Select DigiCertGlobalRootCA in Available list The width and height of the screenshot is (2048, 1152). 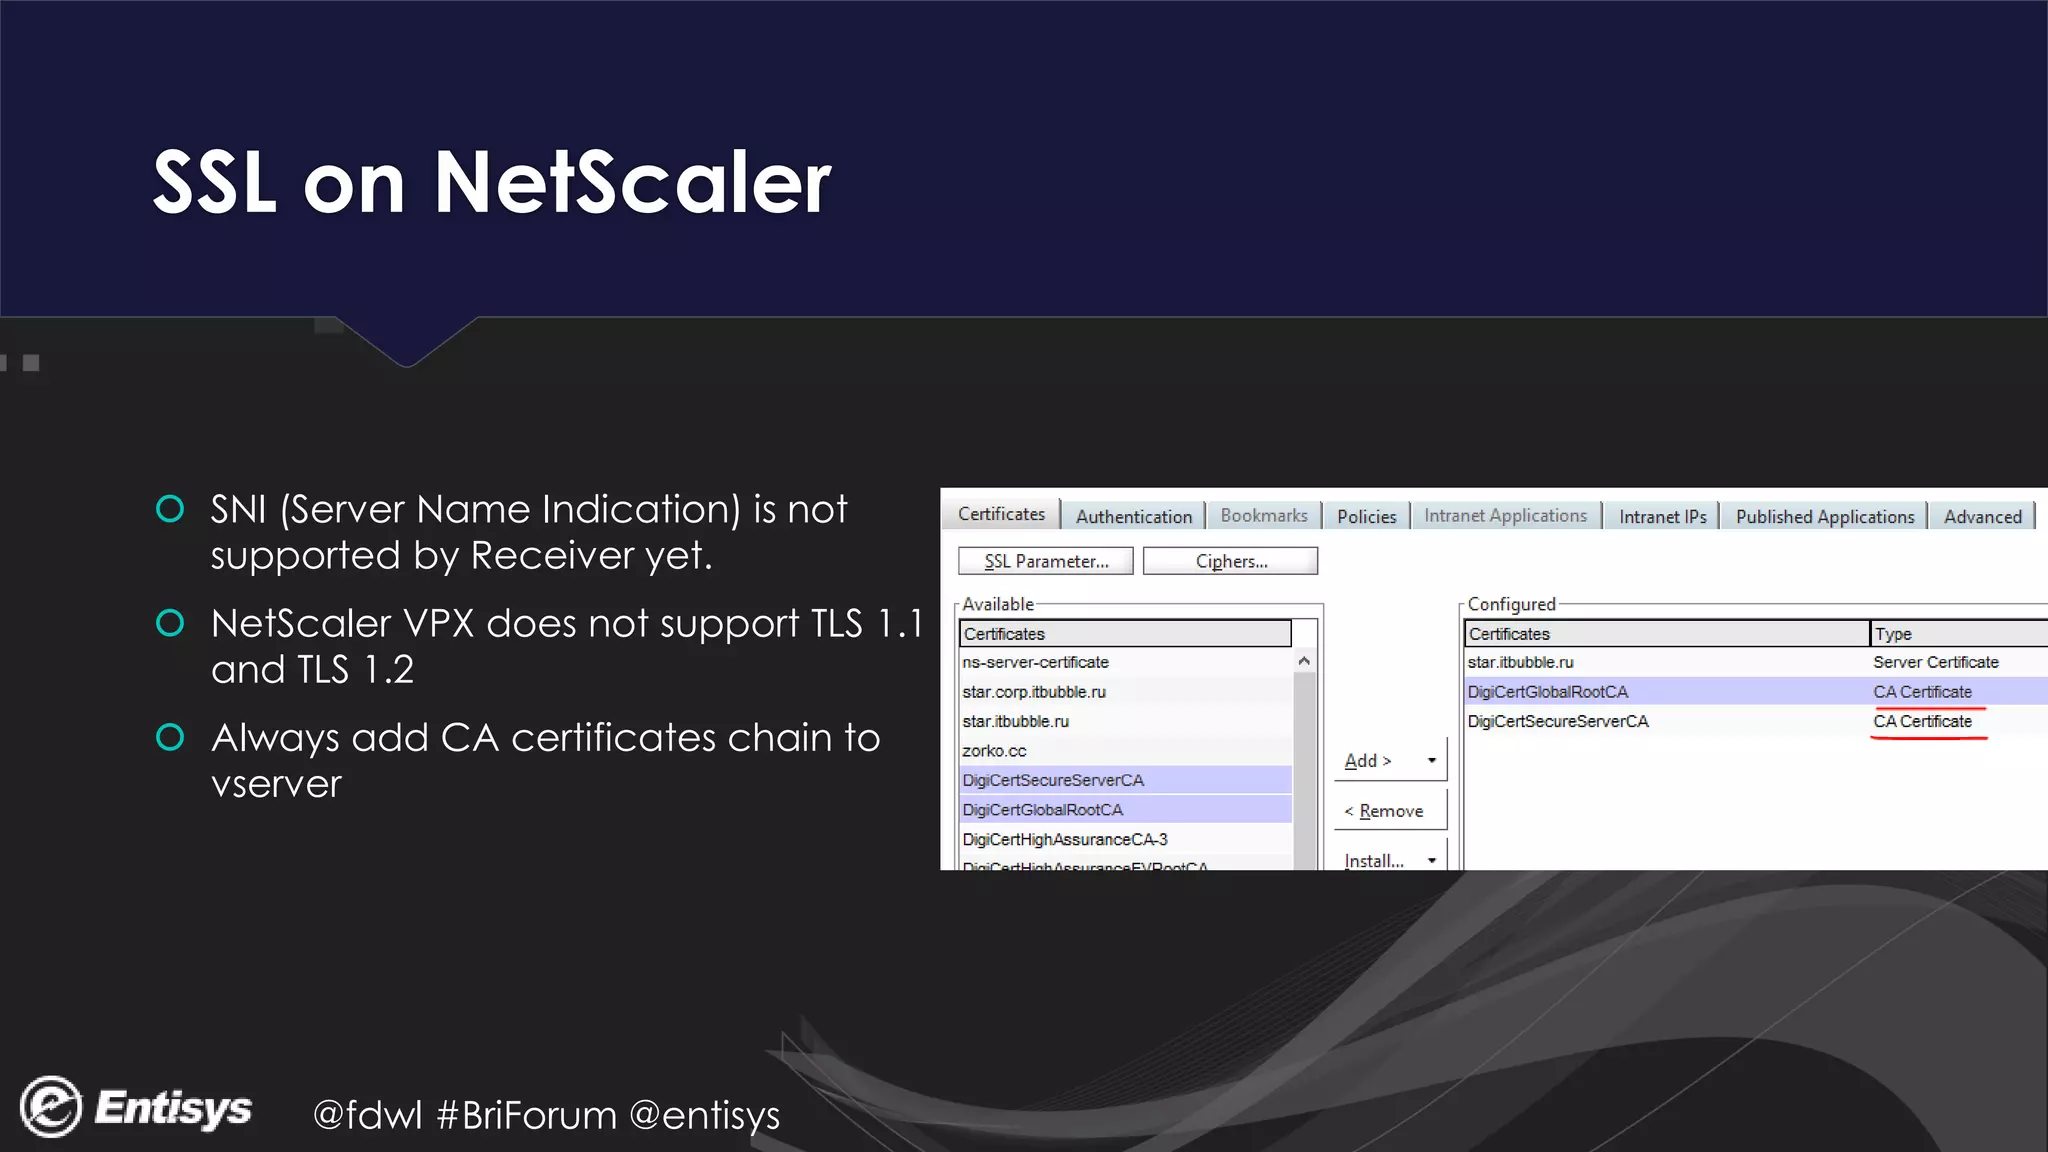[x=1125, y=810]
